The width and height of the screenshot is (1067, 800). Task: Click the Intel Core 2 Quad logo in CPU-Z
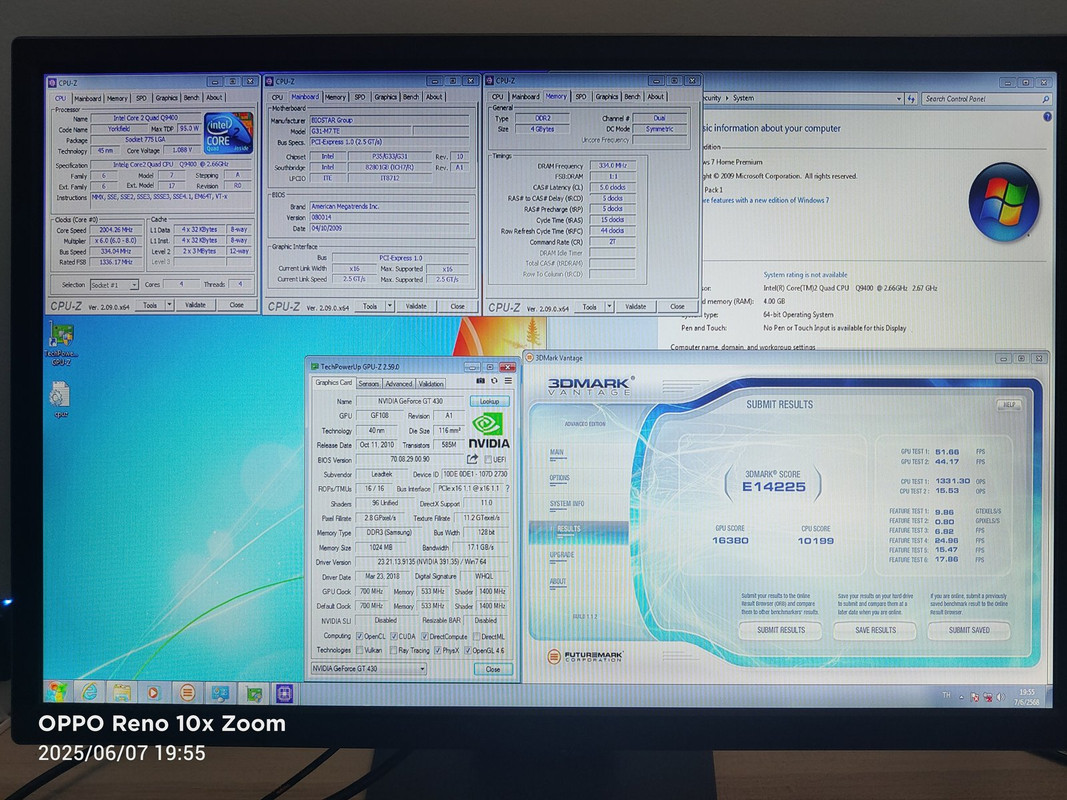[228, 133]
